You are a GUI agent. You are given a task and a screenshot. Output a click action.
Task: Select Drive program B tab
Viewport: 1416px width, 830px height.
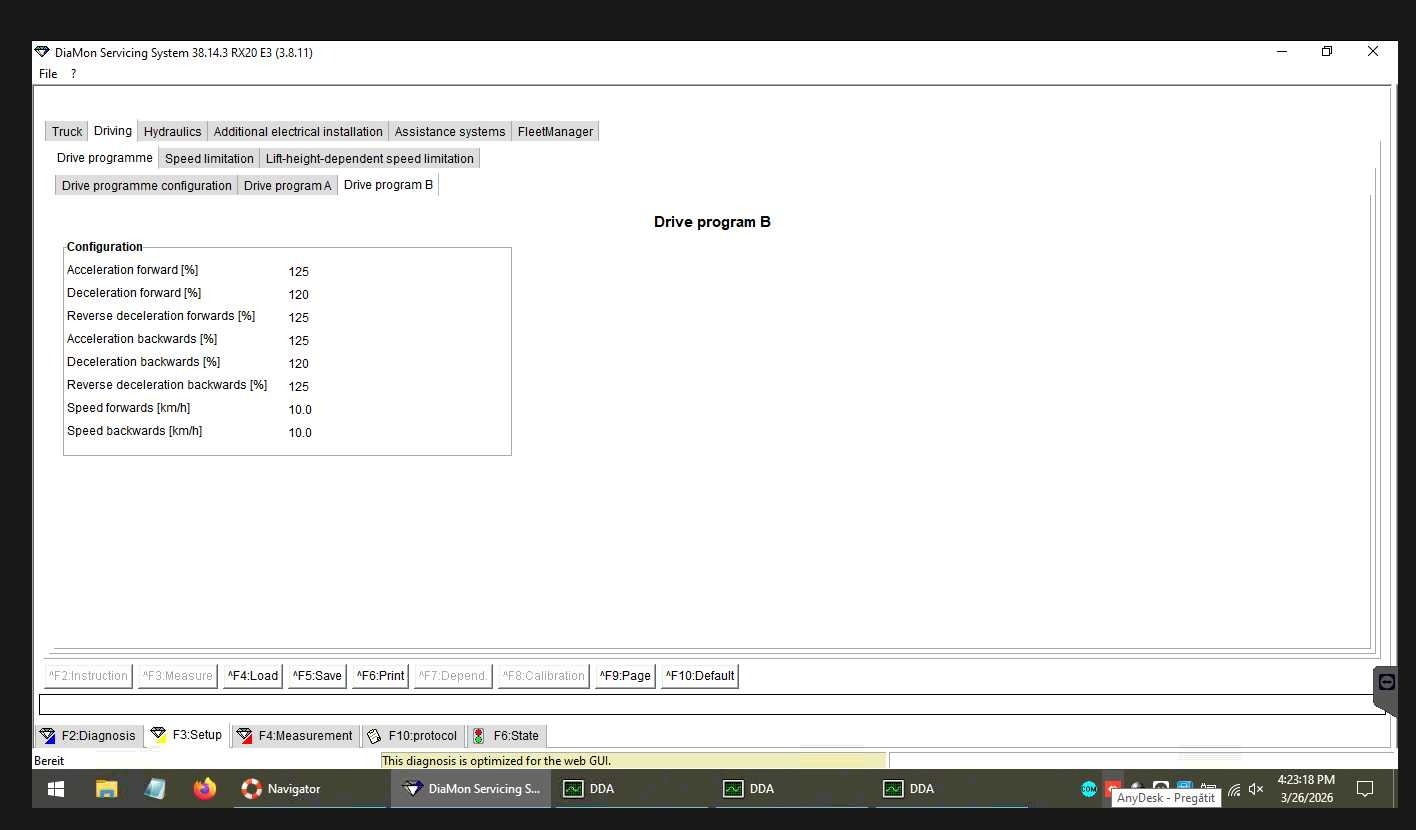click(389, 185)
